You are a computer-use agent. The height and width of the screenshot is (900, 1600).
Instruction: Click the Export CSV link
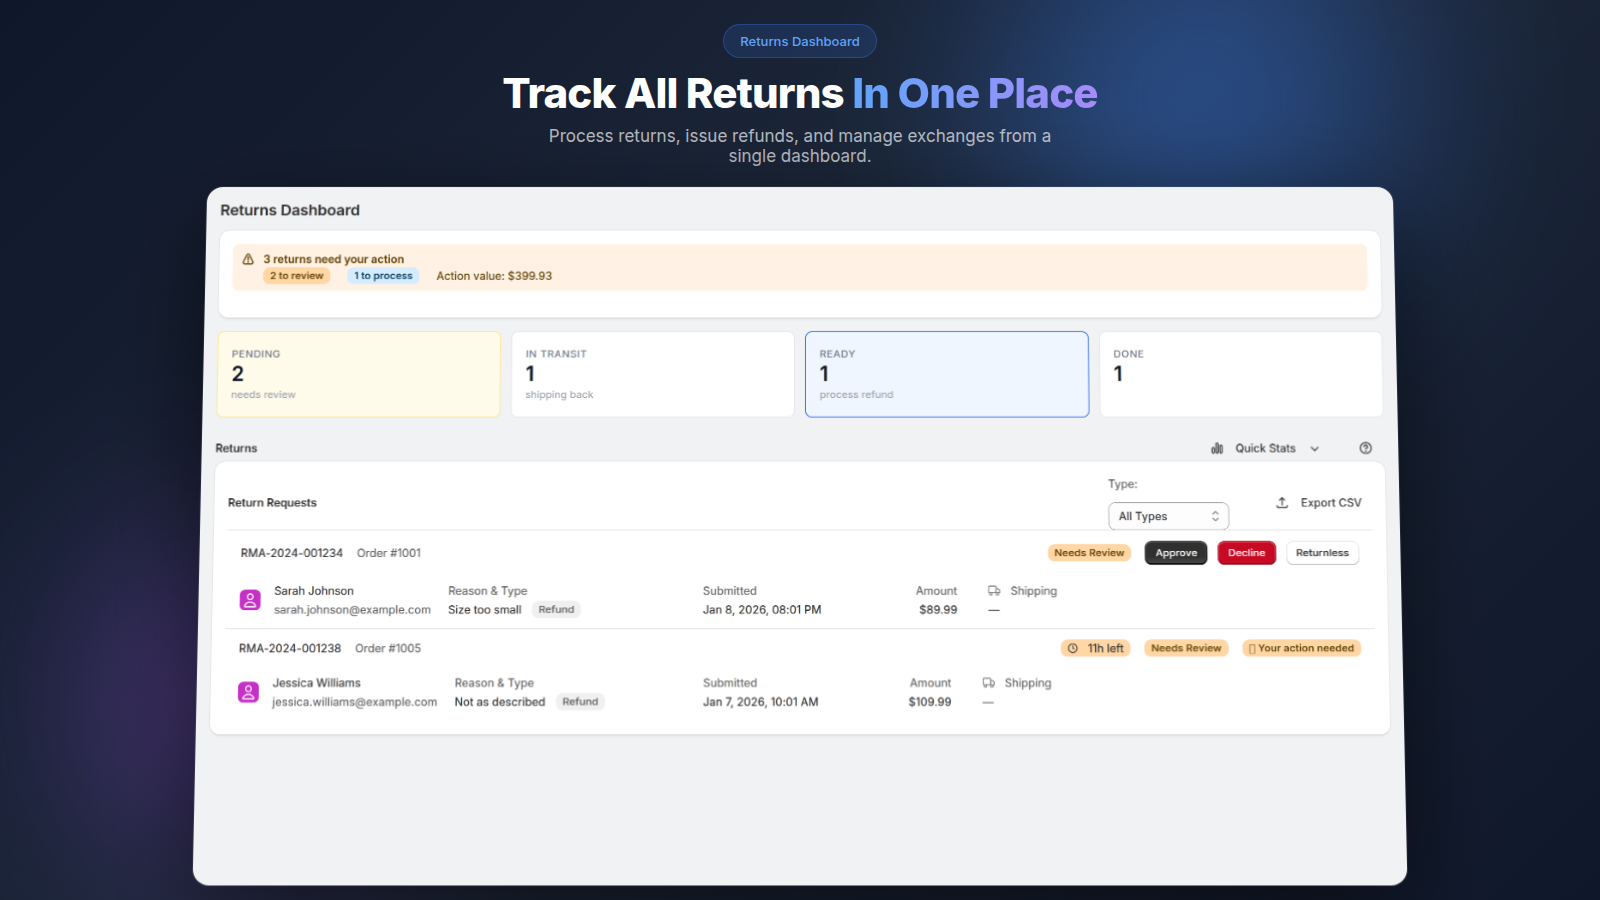click(x=1330, y=502)
